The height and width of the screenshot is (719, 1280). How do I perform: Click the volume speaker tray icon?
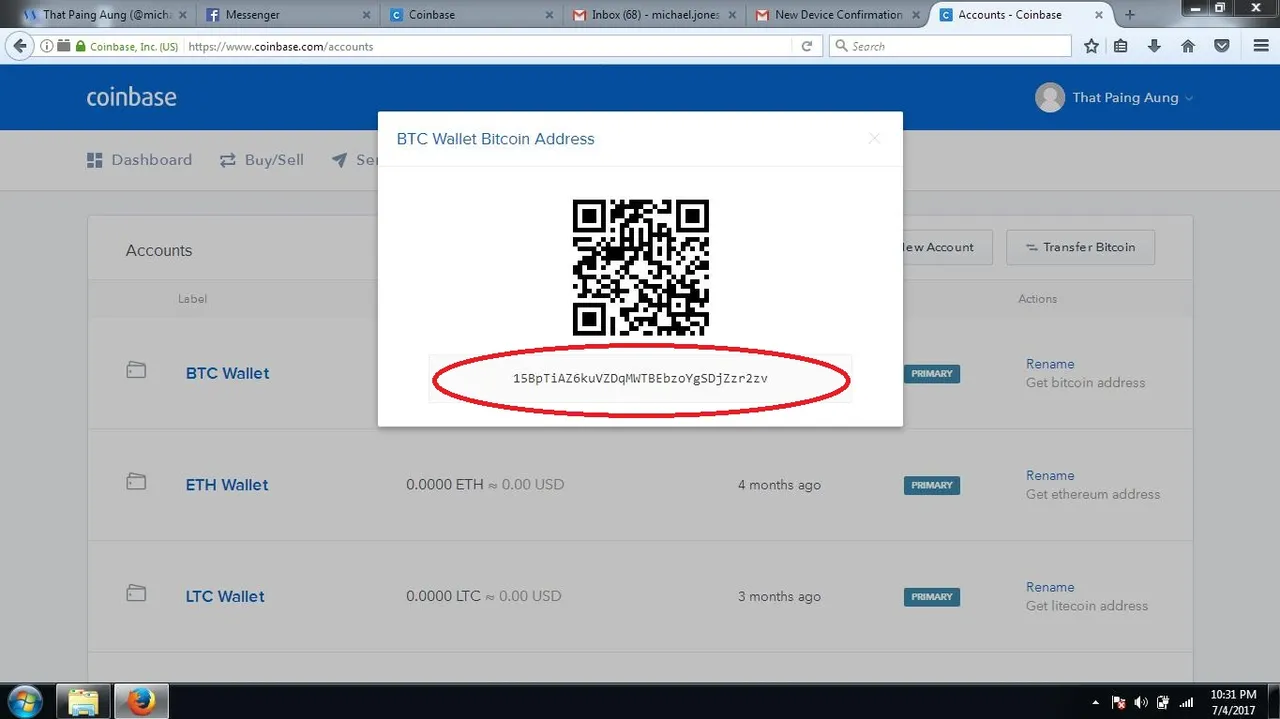(x=1141, y=702)
